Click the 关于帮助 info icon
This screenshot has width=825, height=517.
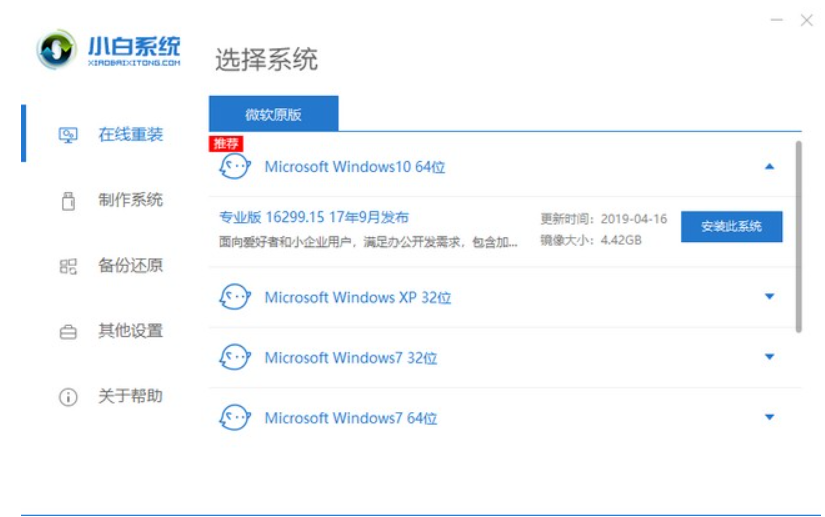coord(68,397)
